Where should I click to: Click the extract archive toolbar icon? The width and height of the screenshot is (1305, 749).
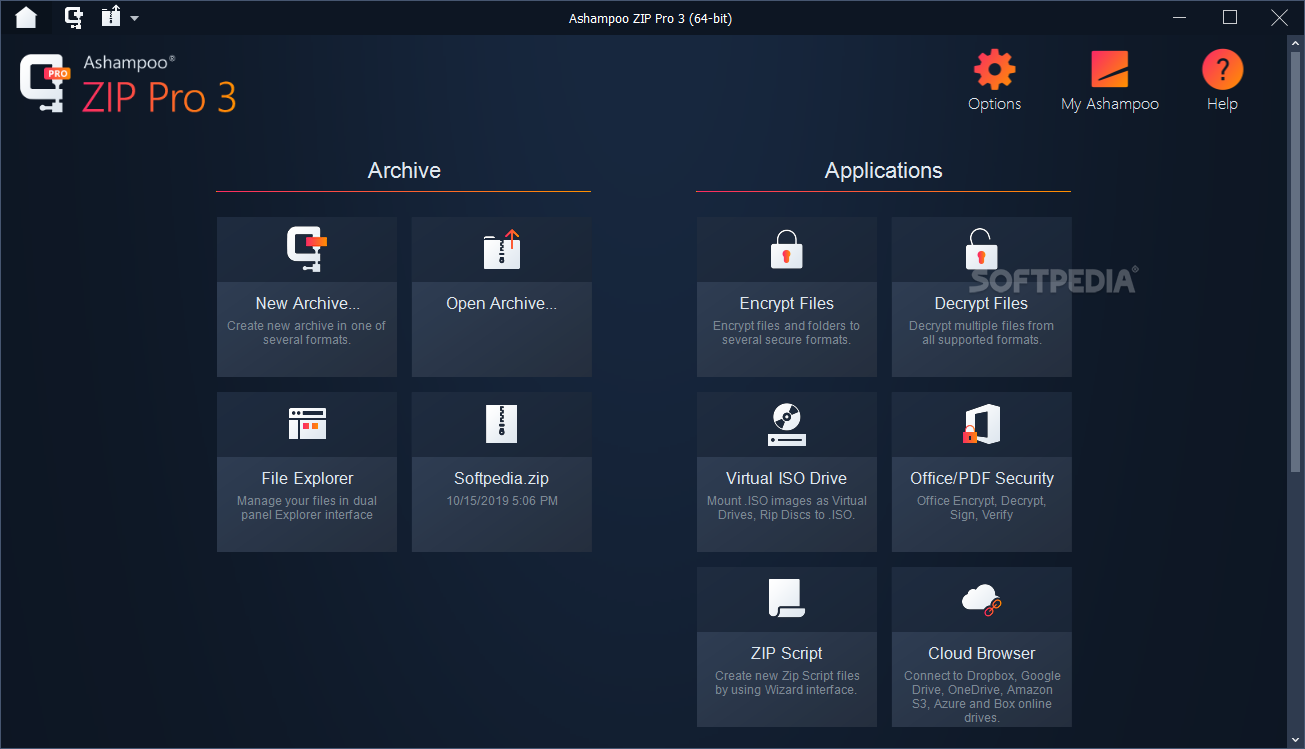pos(111,17)
